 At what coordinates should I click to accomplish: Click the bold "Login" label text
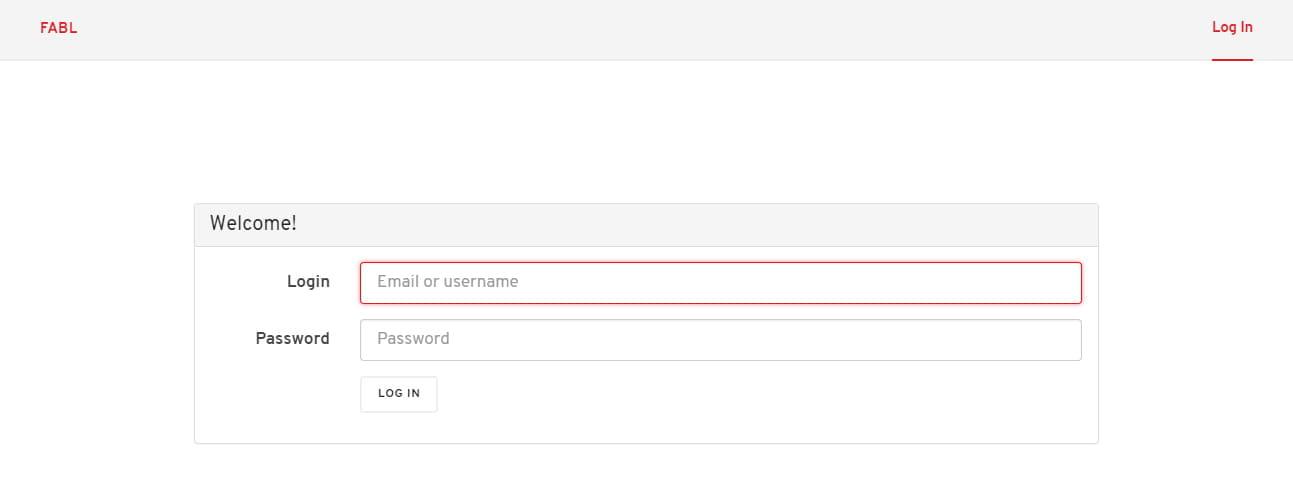pyautogui.click(x=308, y=282)
